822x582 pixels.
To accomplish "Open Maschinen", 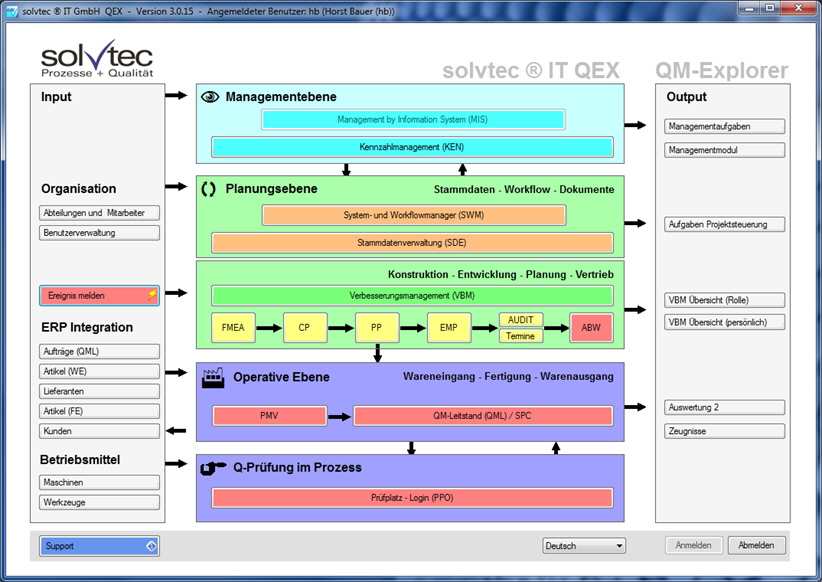I will click(99, 482).
